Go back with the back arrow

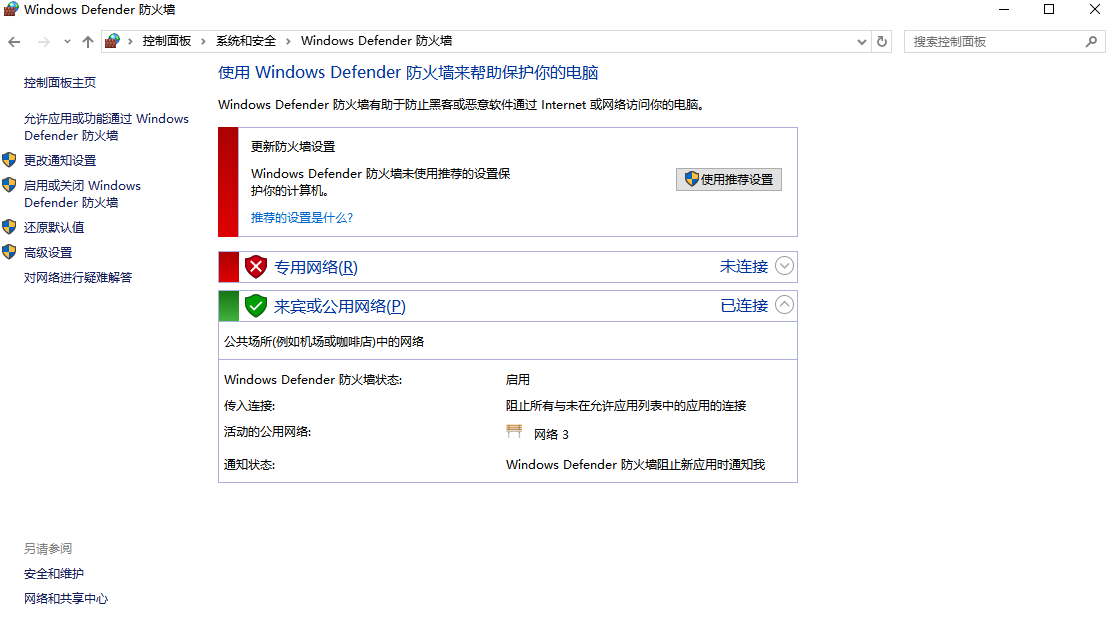pos(14,42)
